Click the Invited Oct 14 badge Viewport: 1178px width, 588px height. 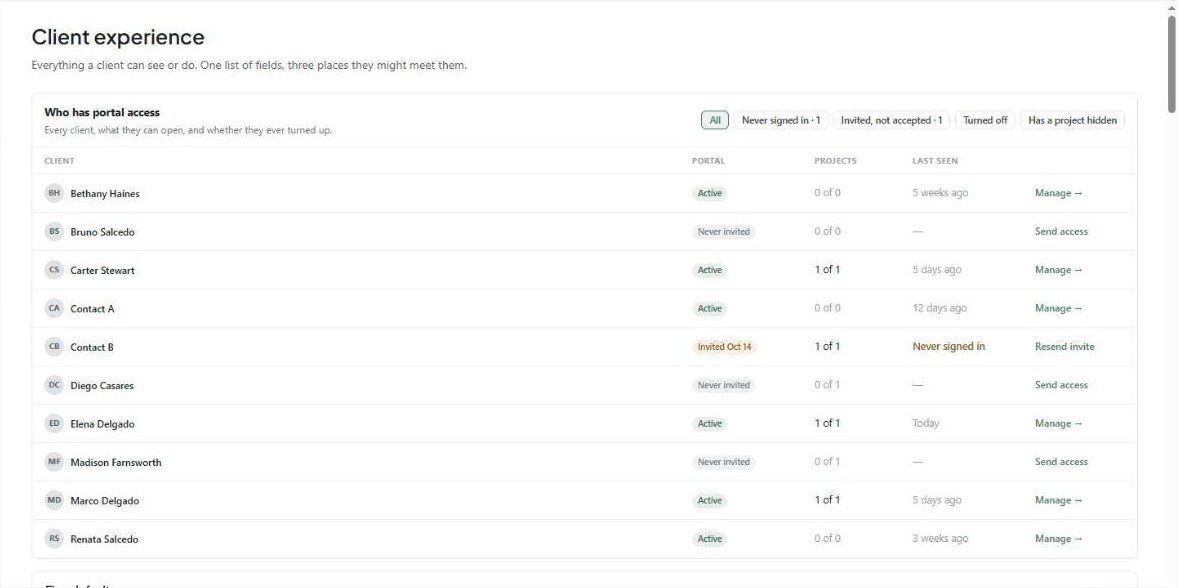click(x=724, y=347)
